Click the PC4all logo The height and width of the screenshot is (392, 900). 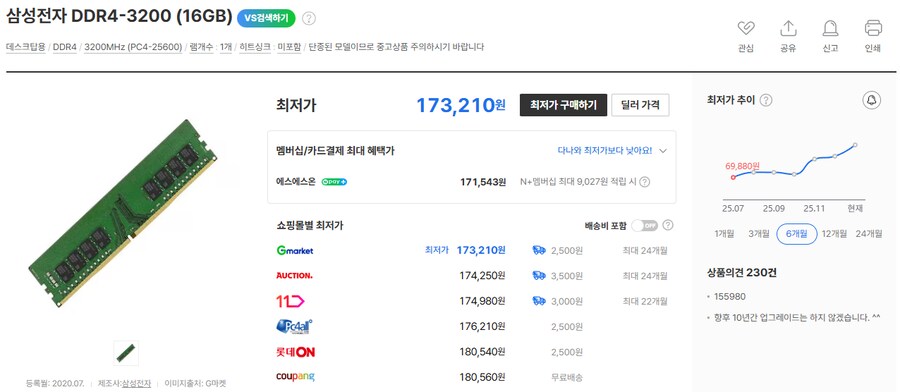click(x=294, y=326)
